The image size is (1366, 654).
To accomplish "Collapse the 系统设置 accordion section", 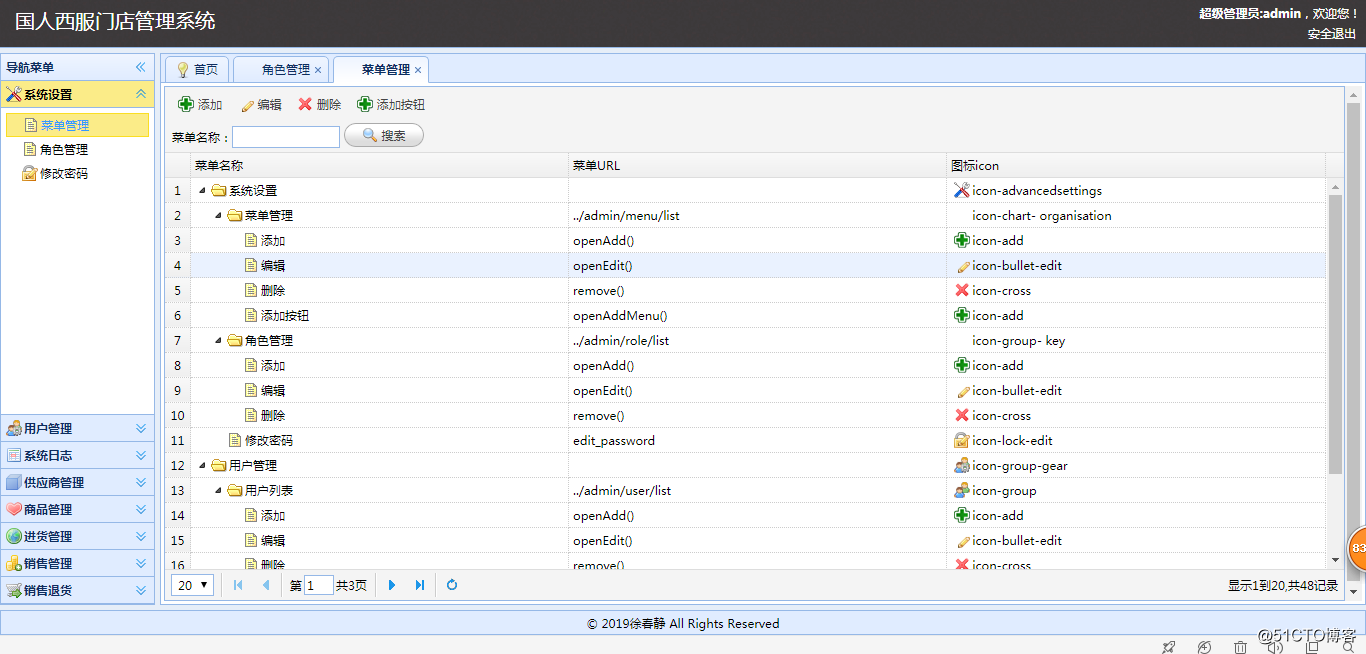I will click(x=141, y=94).
